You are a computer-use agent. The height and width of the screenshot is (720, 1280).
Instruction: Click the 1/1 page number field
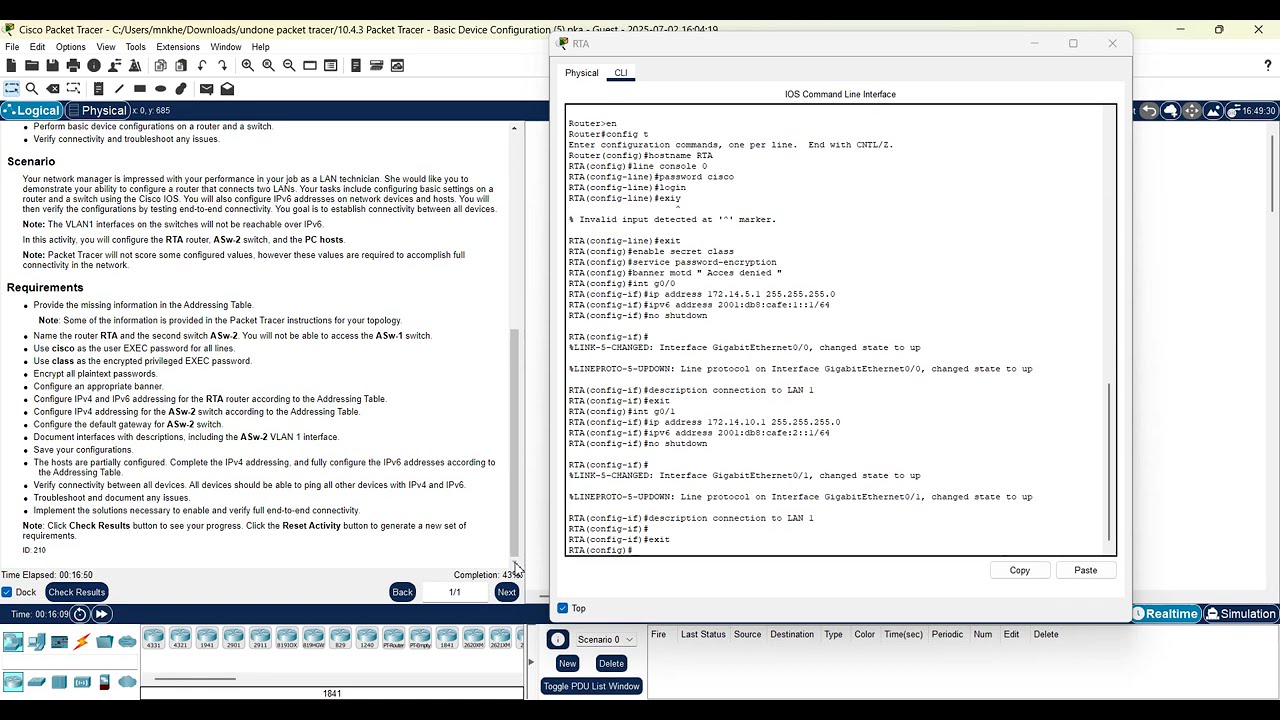tap(454, 592)
